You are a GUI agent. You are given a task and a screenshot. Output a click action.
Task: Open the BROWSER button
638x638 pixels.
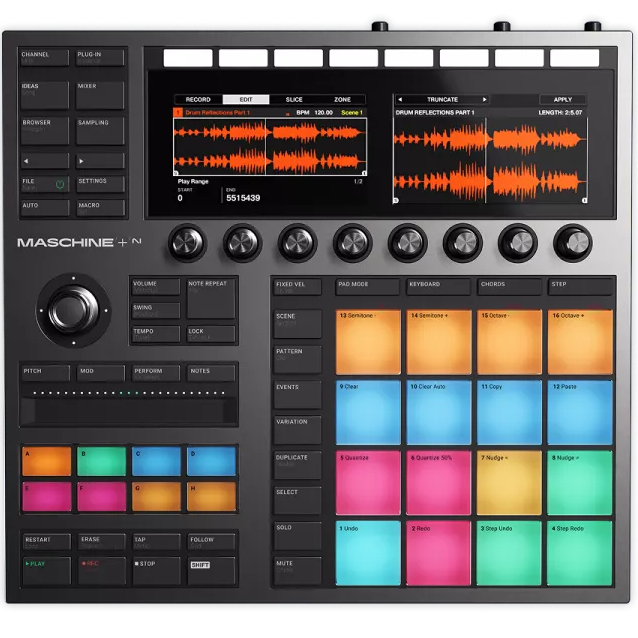point(45,130)
